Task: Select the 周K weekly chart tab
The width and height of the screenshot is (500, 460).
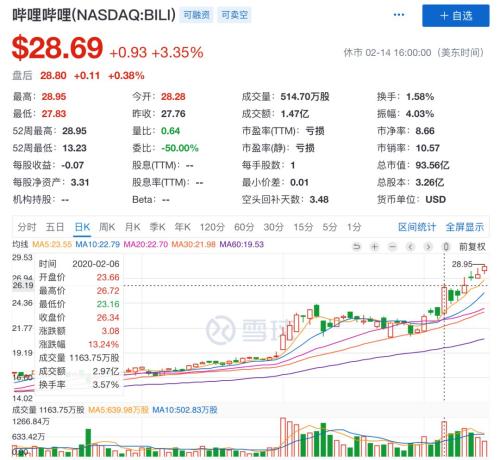Action: (107, 227)
